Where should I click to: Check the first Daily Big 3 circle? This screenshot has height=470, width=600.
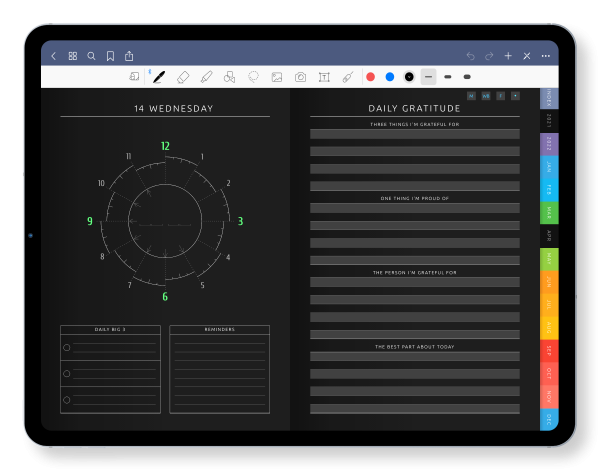(x=67, y=347)
